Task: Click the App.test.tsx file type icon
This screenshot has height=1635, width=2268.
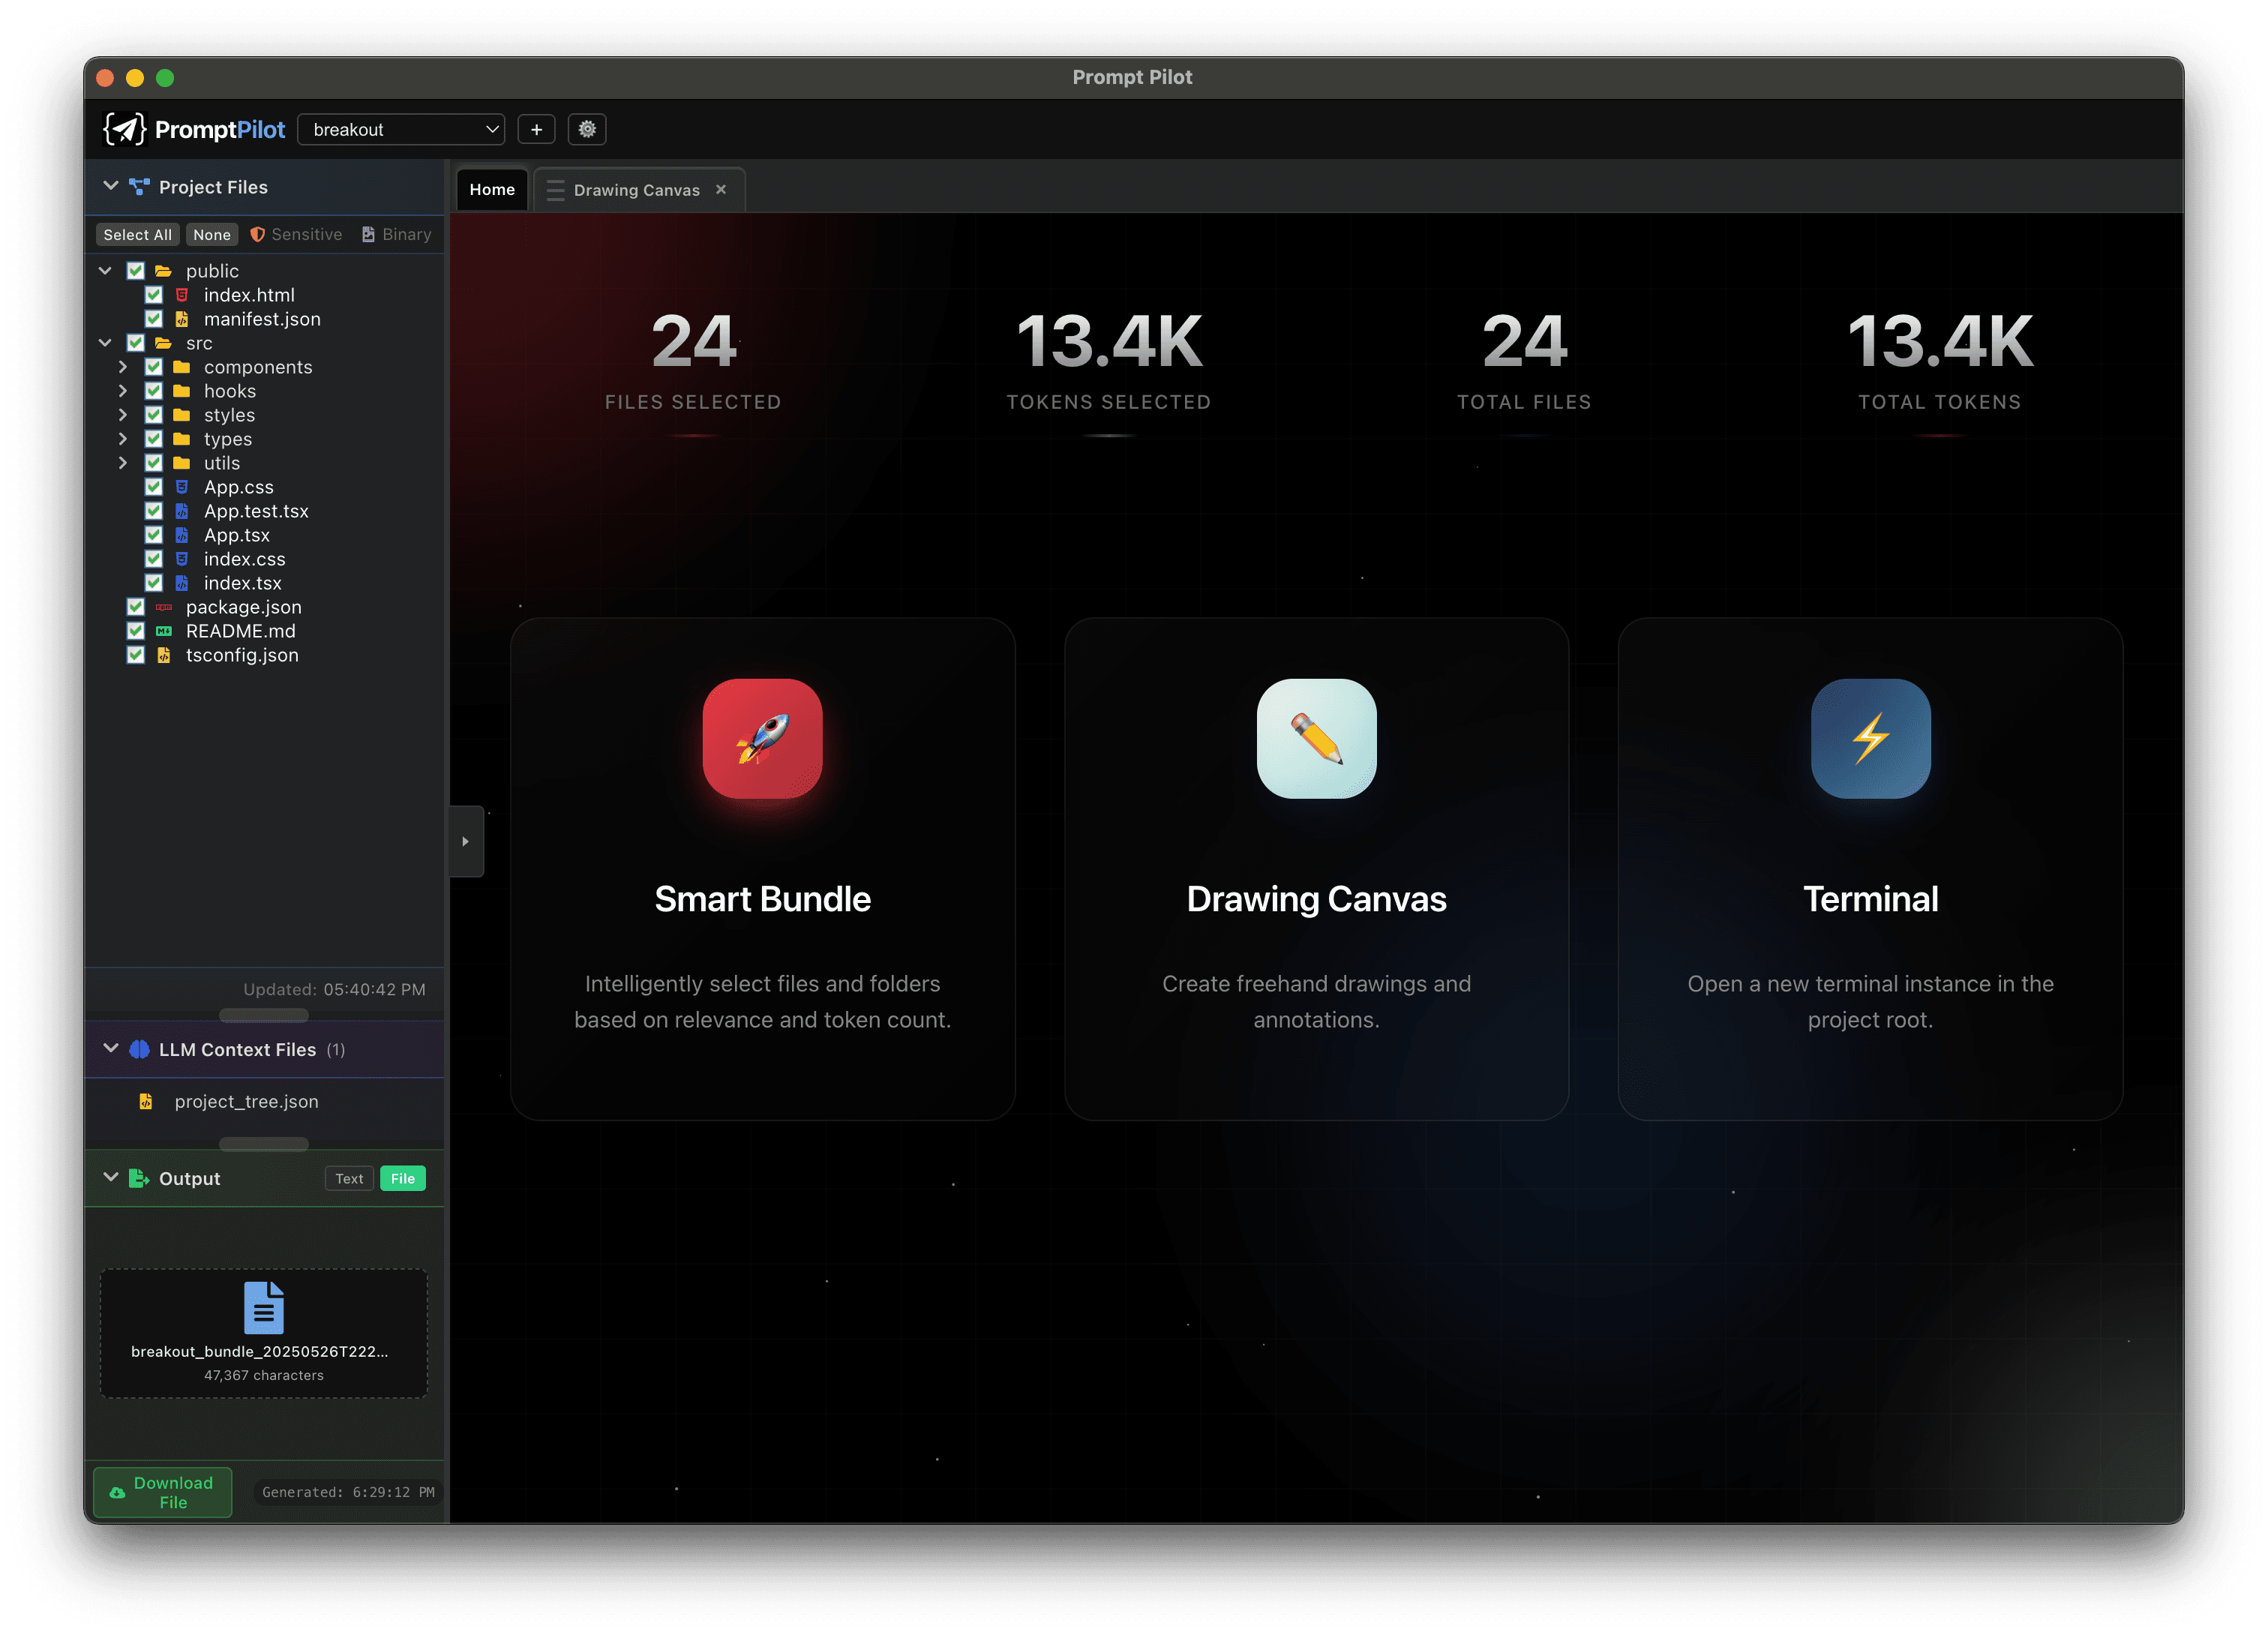Action: point(182,511)
